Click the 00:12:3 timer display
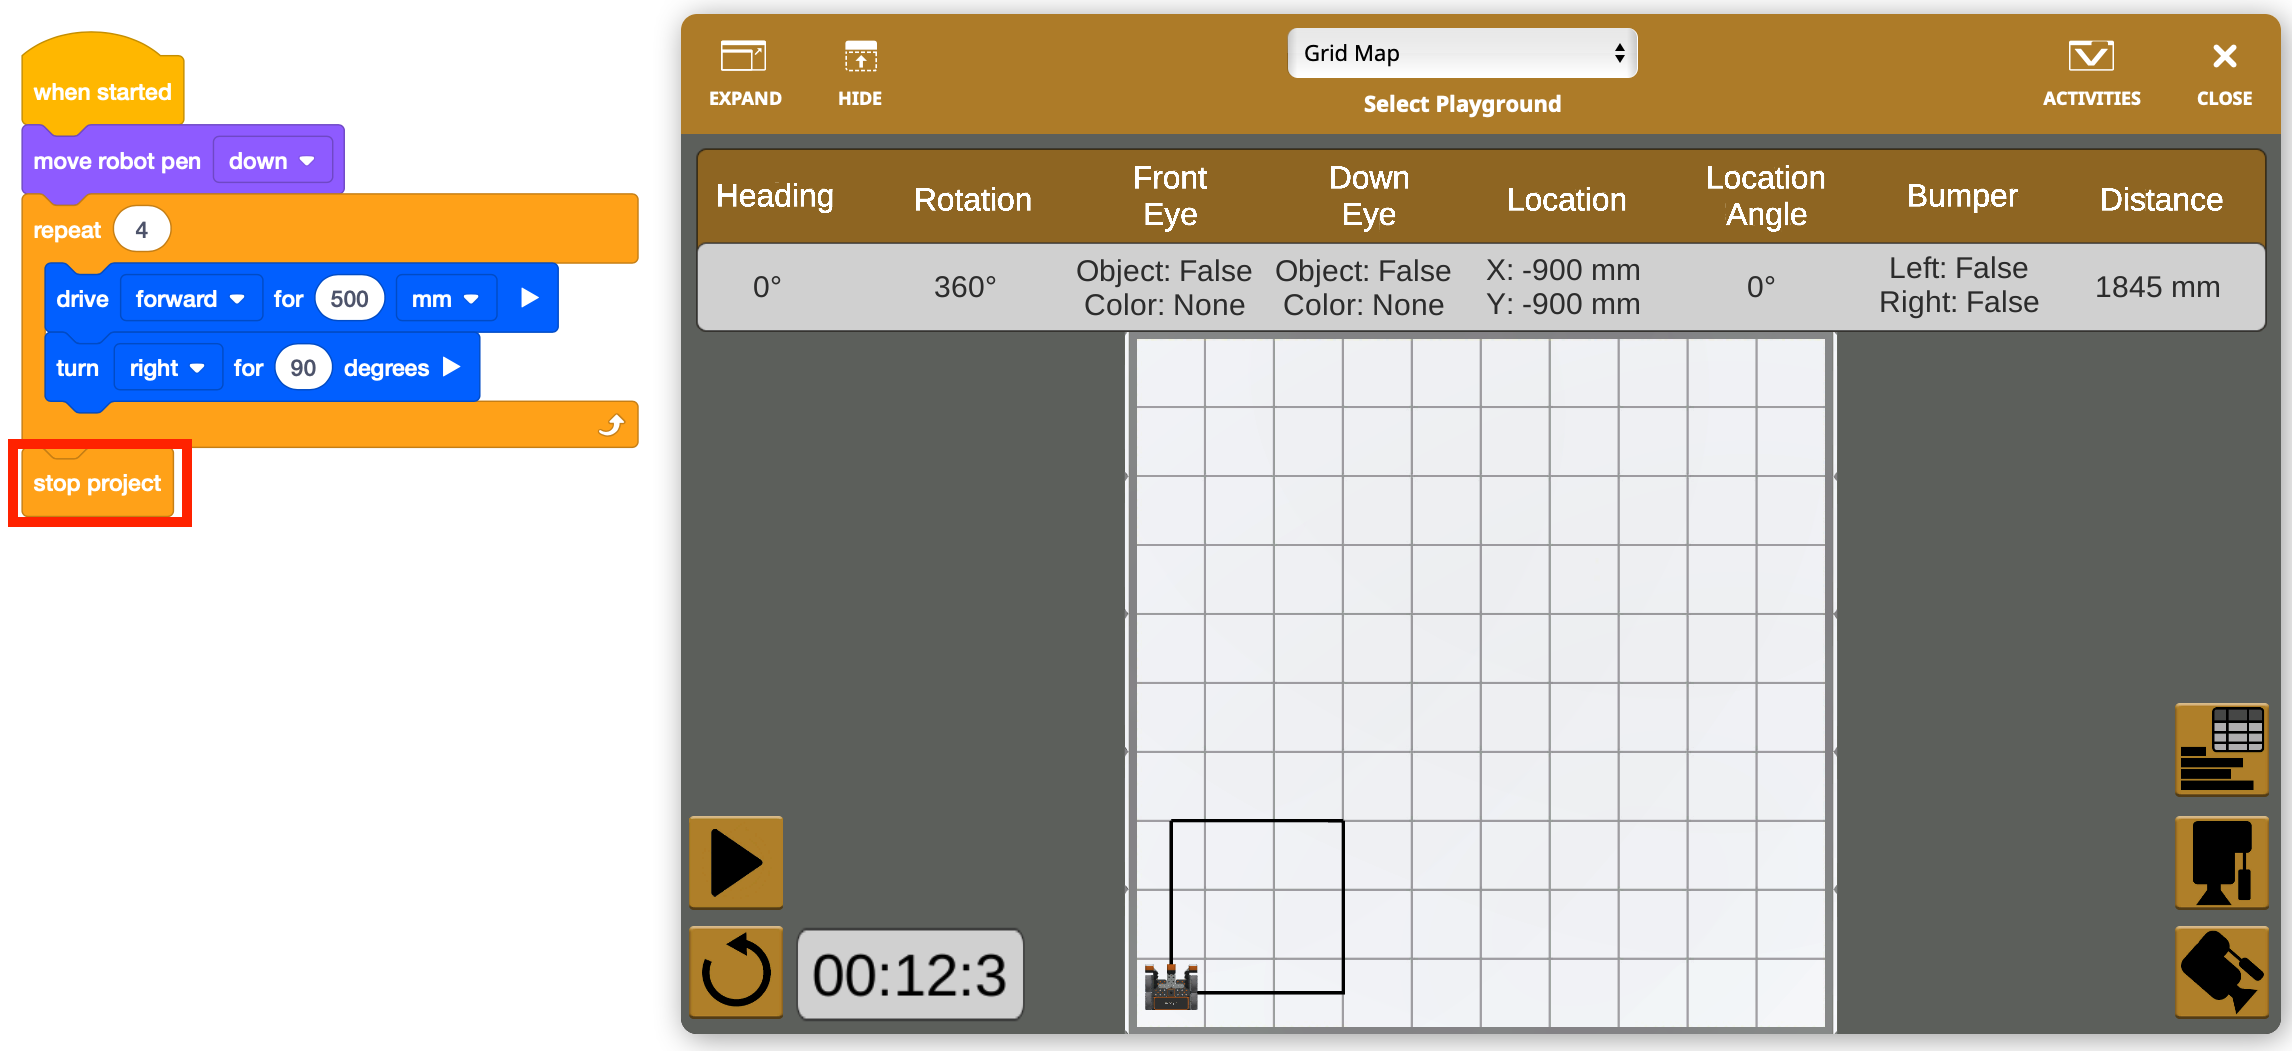Viewport: 2292px width, 1051px height. coord(909,972)
